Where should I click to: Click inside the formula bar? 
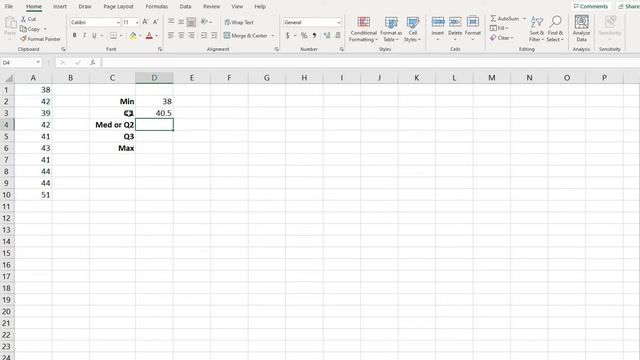coord(371,62)
